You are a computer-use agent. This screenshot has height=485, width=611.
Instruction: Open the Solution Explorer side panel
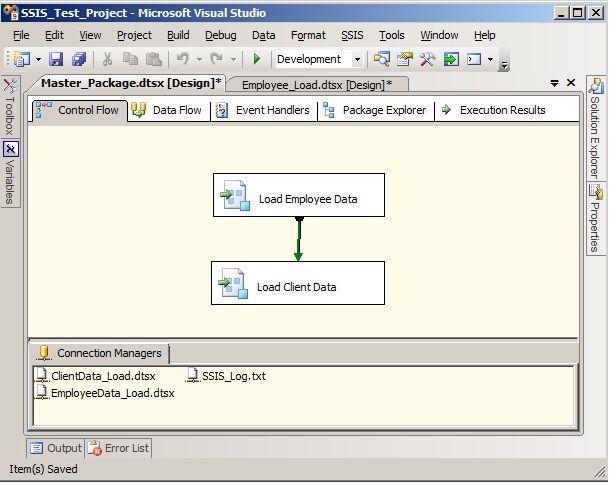[x=596, y=128]
